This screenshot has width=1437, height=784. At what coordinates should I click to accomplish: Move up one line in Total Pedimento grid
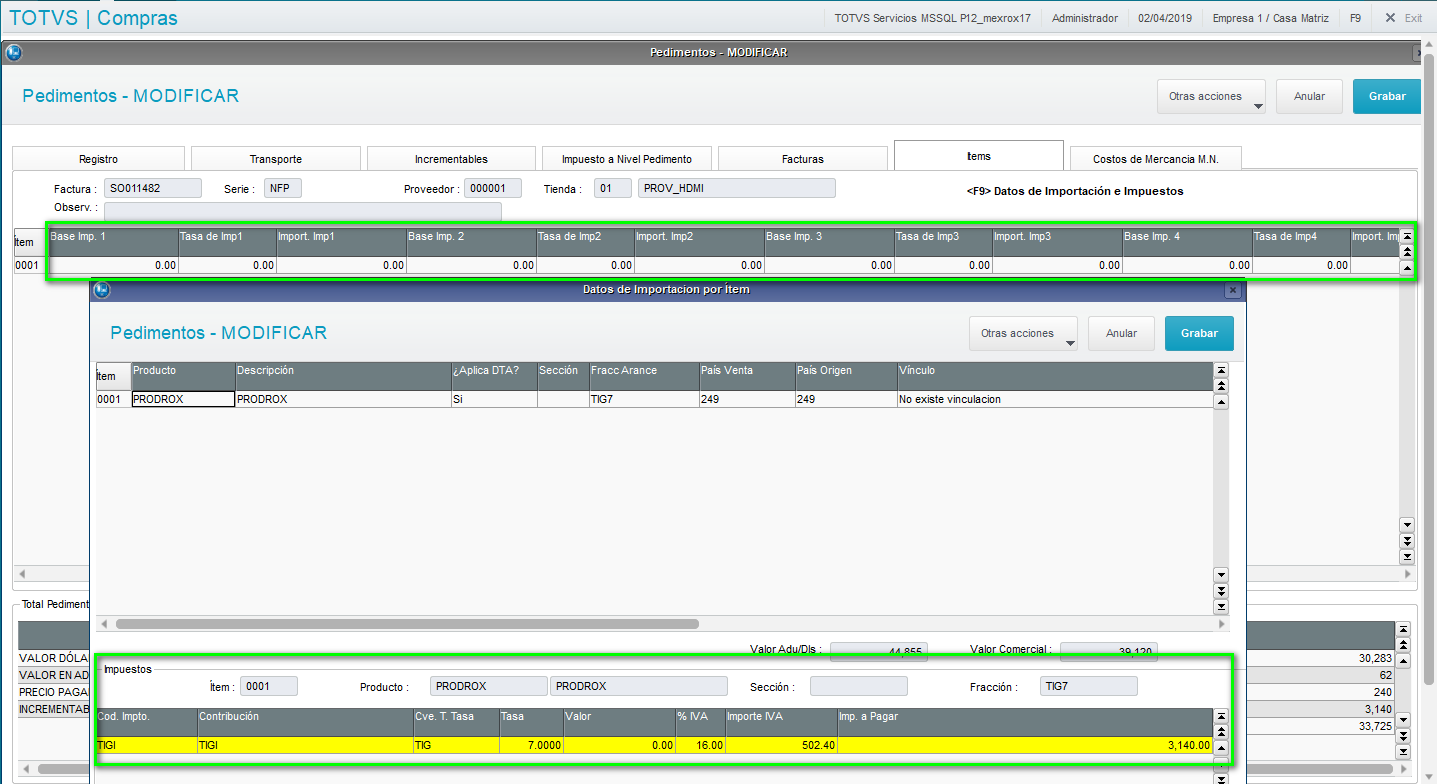pos(1403,661)
